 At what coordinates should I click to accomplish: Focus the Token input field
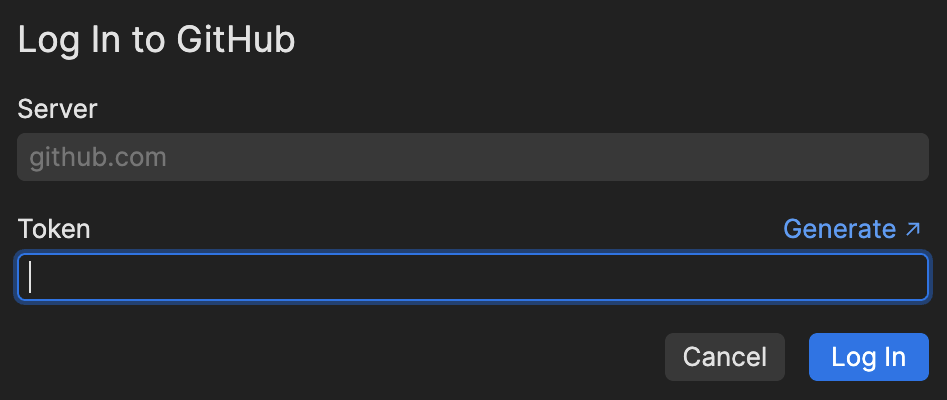[x=473, y=277]
